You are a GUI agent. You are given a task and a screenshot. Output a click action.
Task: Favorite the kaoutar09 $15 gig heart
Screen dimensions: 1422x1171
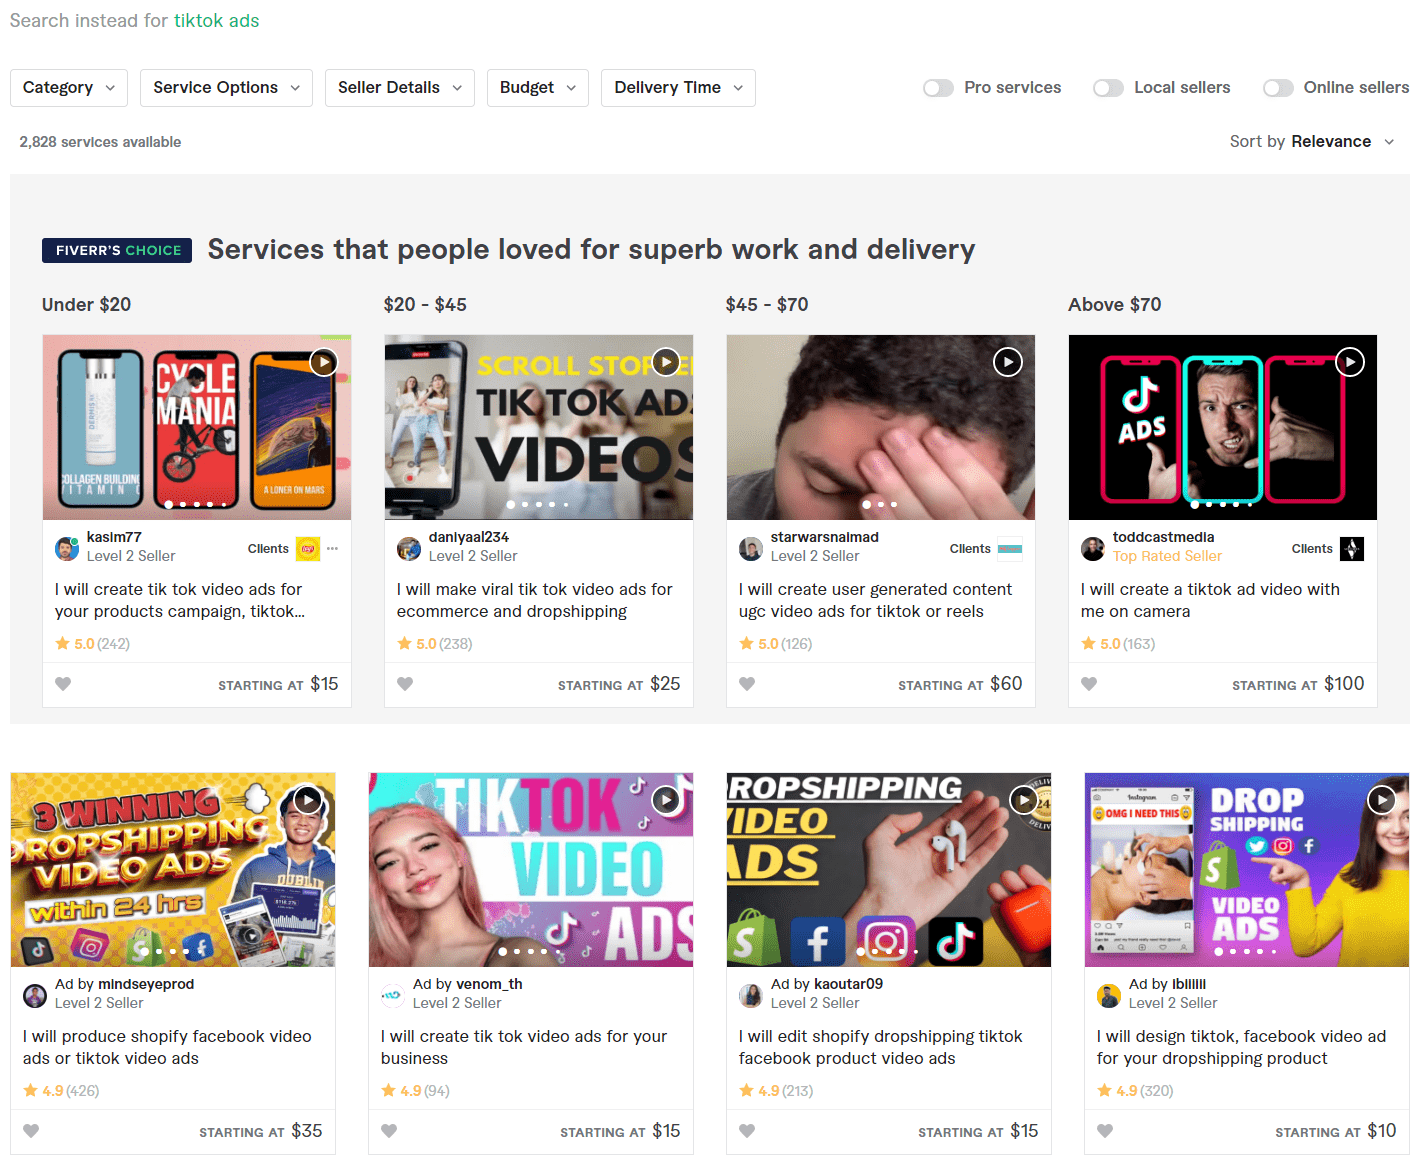pyautogui.click(x=747, y=1131)
